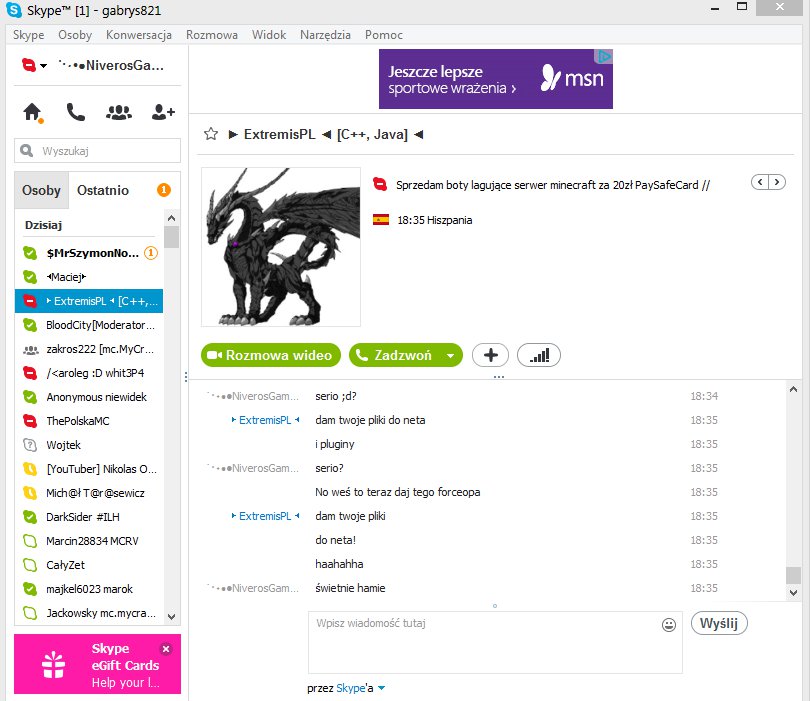Viewport: 810px width, 701px height.
Task: Click contact list scroll up arrow
Action: coord(172,218)
